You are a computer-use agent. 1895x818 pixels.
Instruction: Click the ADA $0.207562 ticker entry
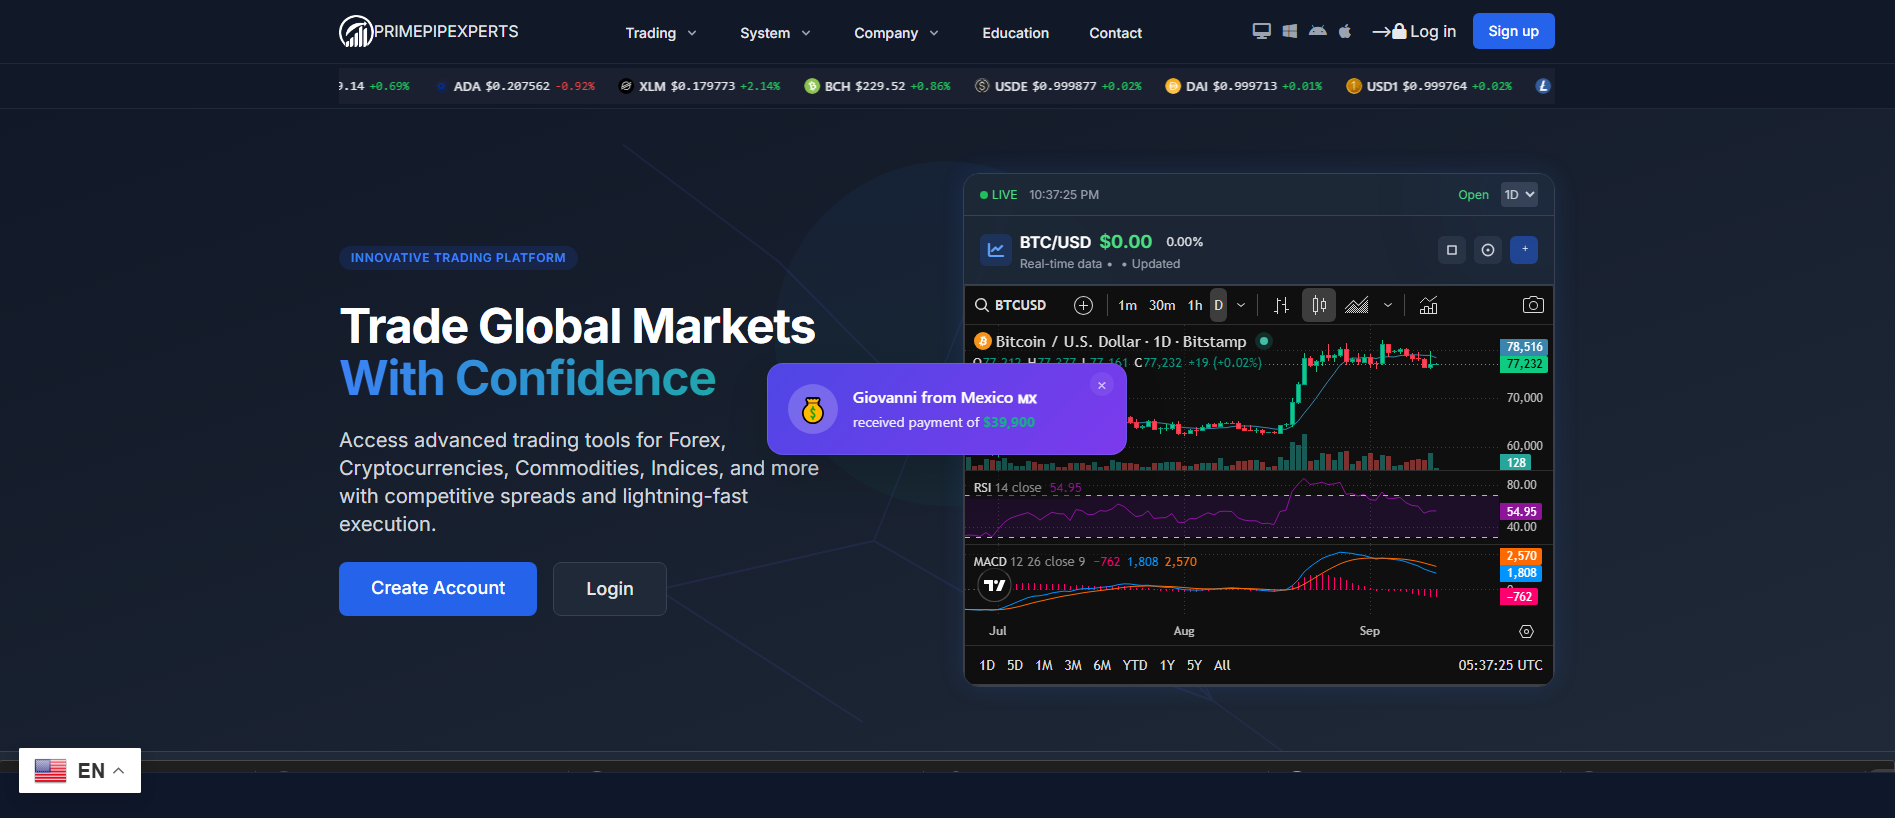coord(516,86)
